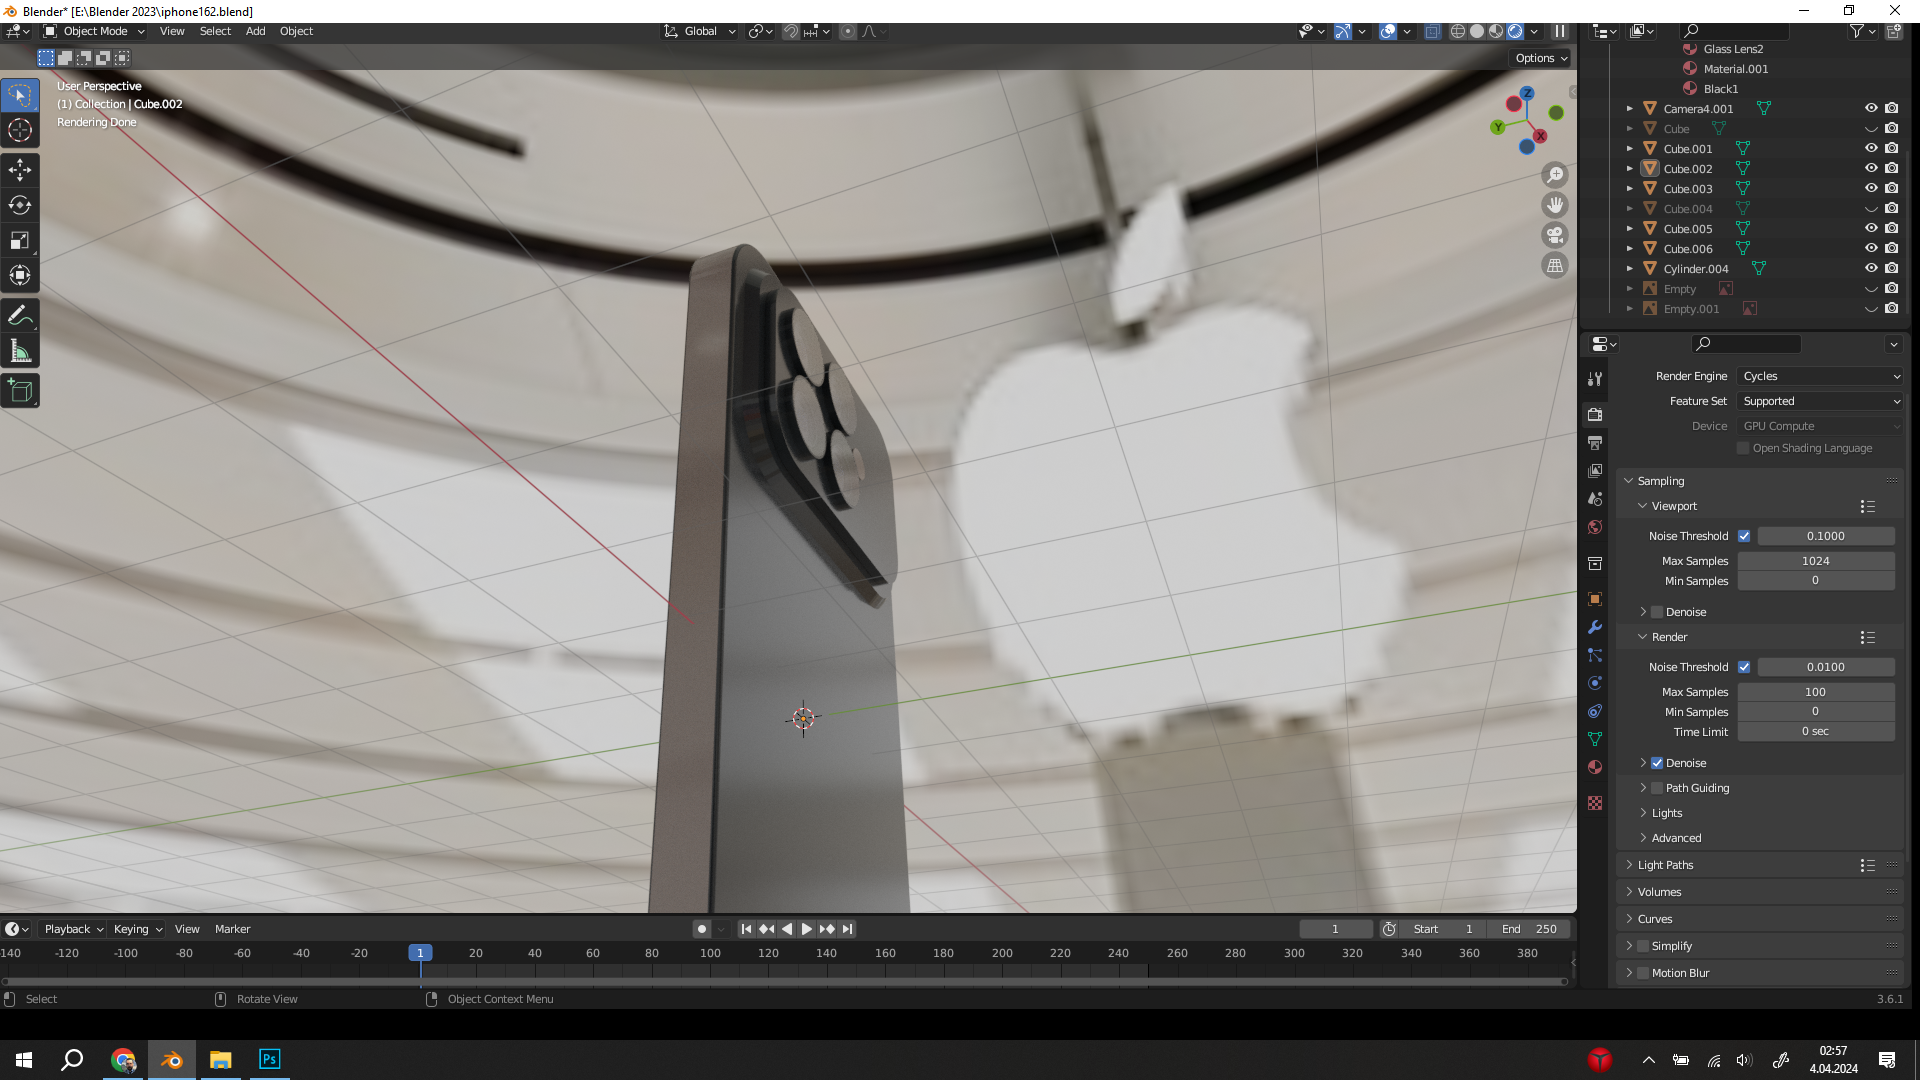Screen dimensions: 1920x1080
Task: Select the Move tool in toolbar
Action: tap(20, 170)
